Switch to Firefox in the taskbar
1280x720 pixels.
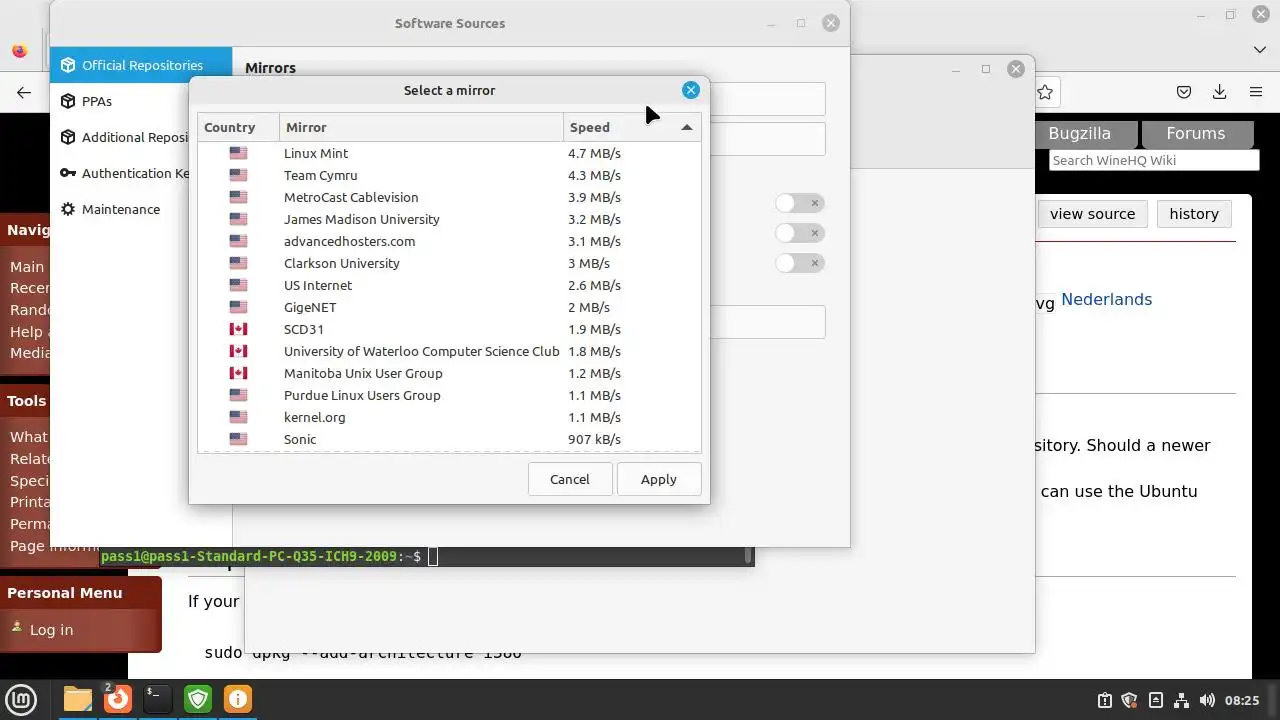pos(118,699)
